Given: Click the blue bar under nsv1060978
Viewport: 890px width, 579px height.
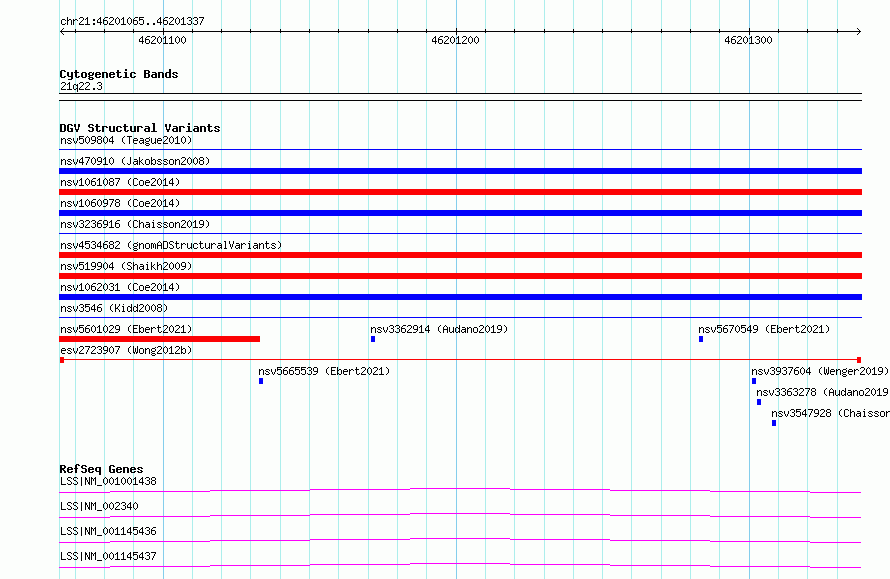Looking at the screenshot, I should [x=460, y=213].
